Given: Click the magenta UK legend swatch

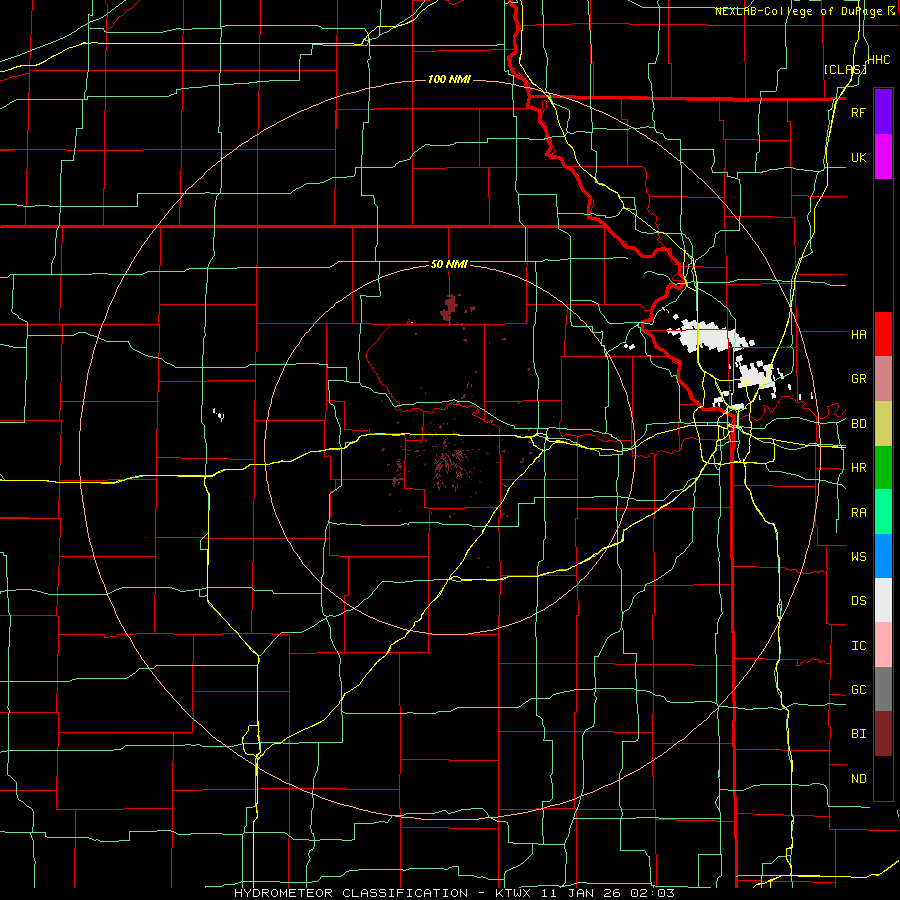Looking at the screenshot, I should [x=883, y=157].
